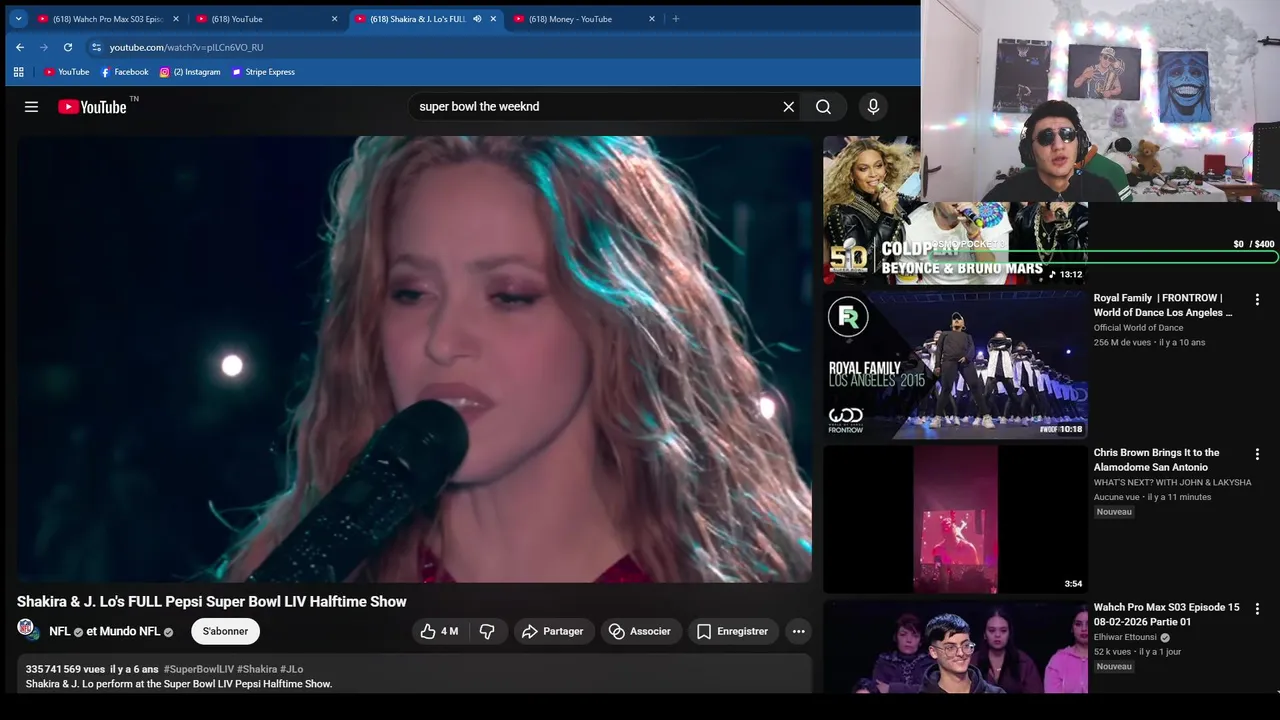This screenshot has width=1280, height=720.
Task: Open the Wahch Pro Max S03 Episode 15 title
Action: 1166,615
